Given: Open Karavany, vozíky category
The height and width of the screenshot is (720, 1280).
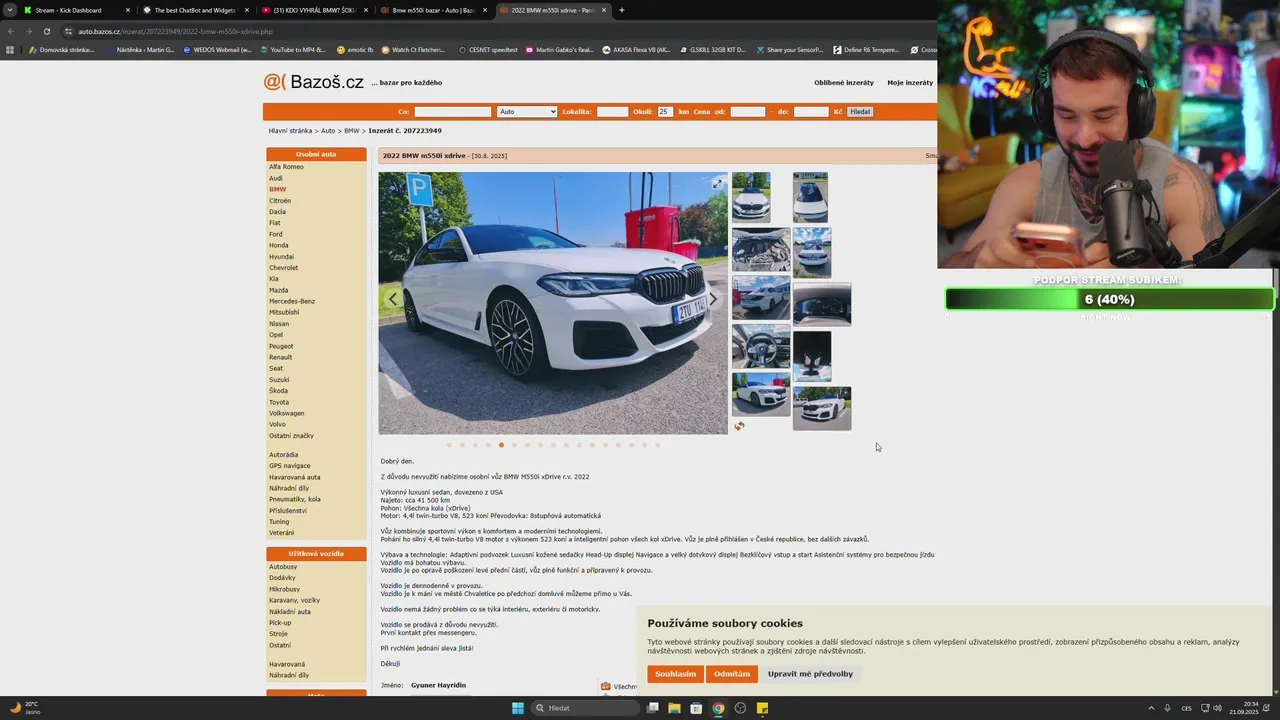Looking at the screenshot, I should pos(294,600).
